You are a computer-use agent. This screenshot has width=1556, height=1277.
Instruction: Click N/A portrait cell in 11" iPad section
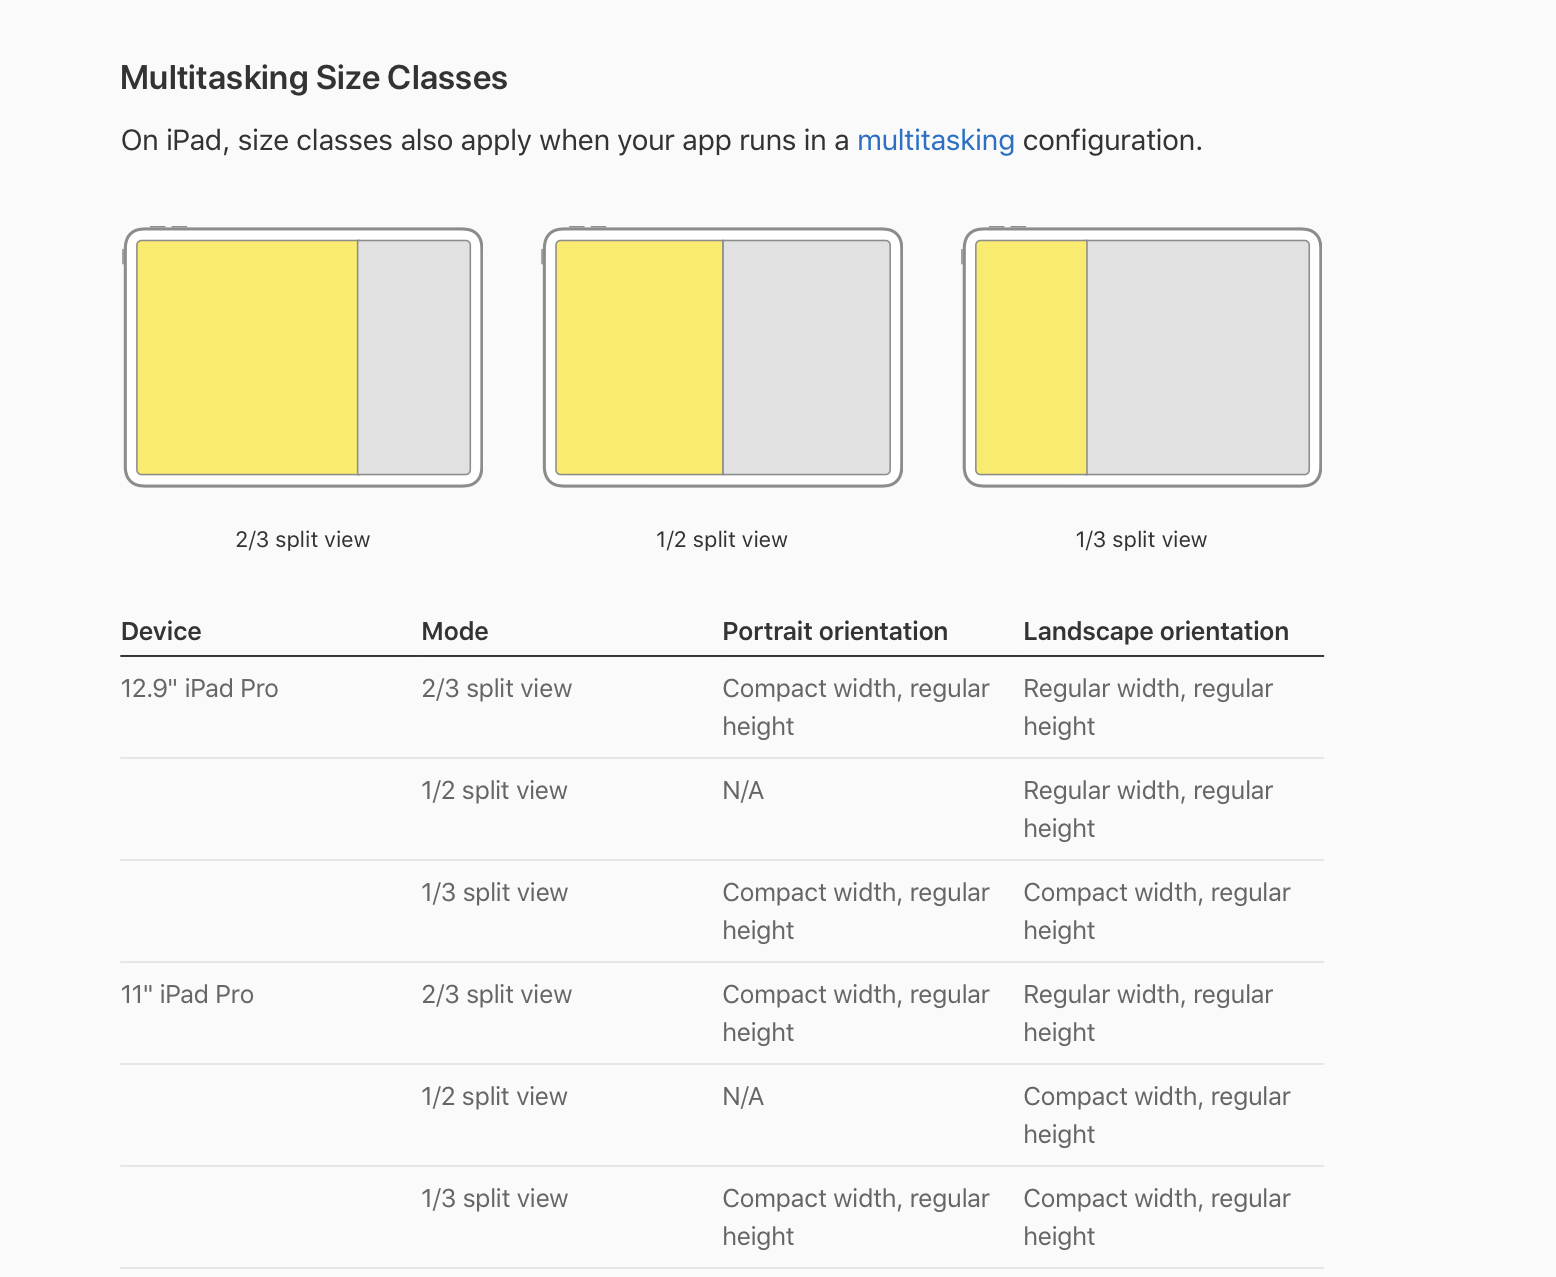tap(743, 1097)
